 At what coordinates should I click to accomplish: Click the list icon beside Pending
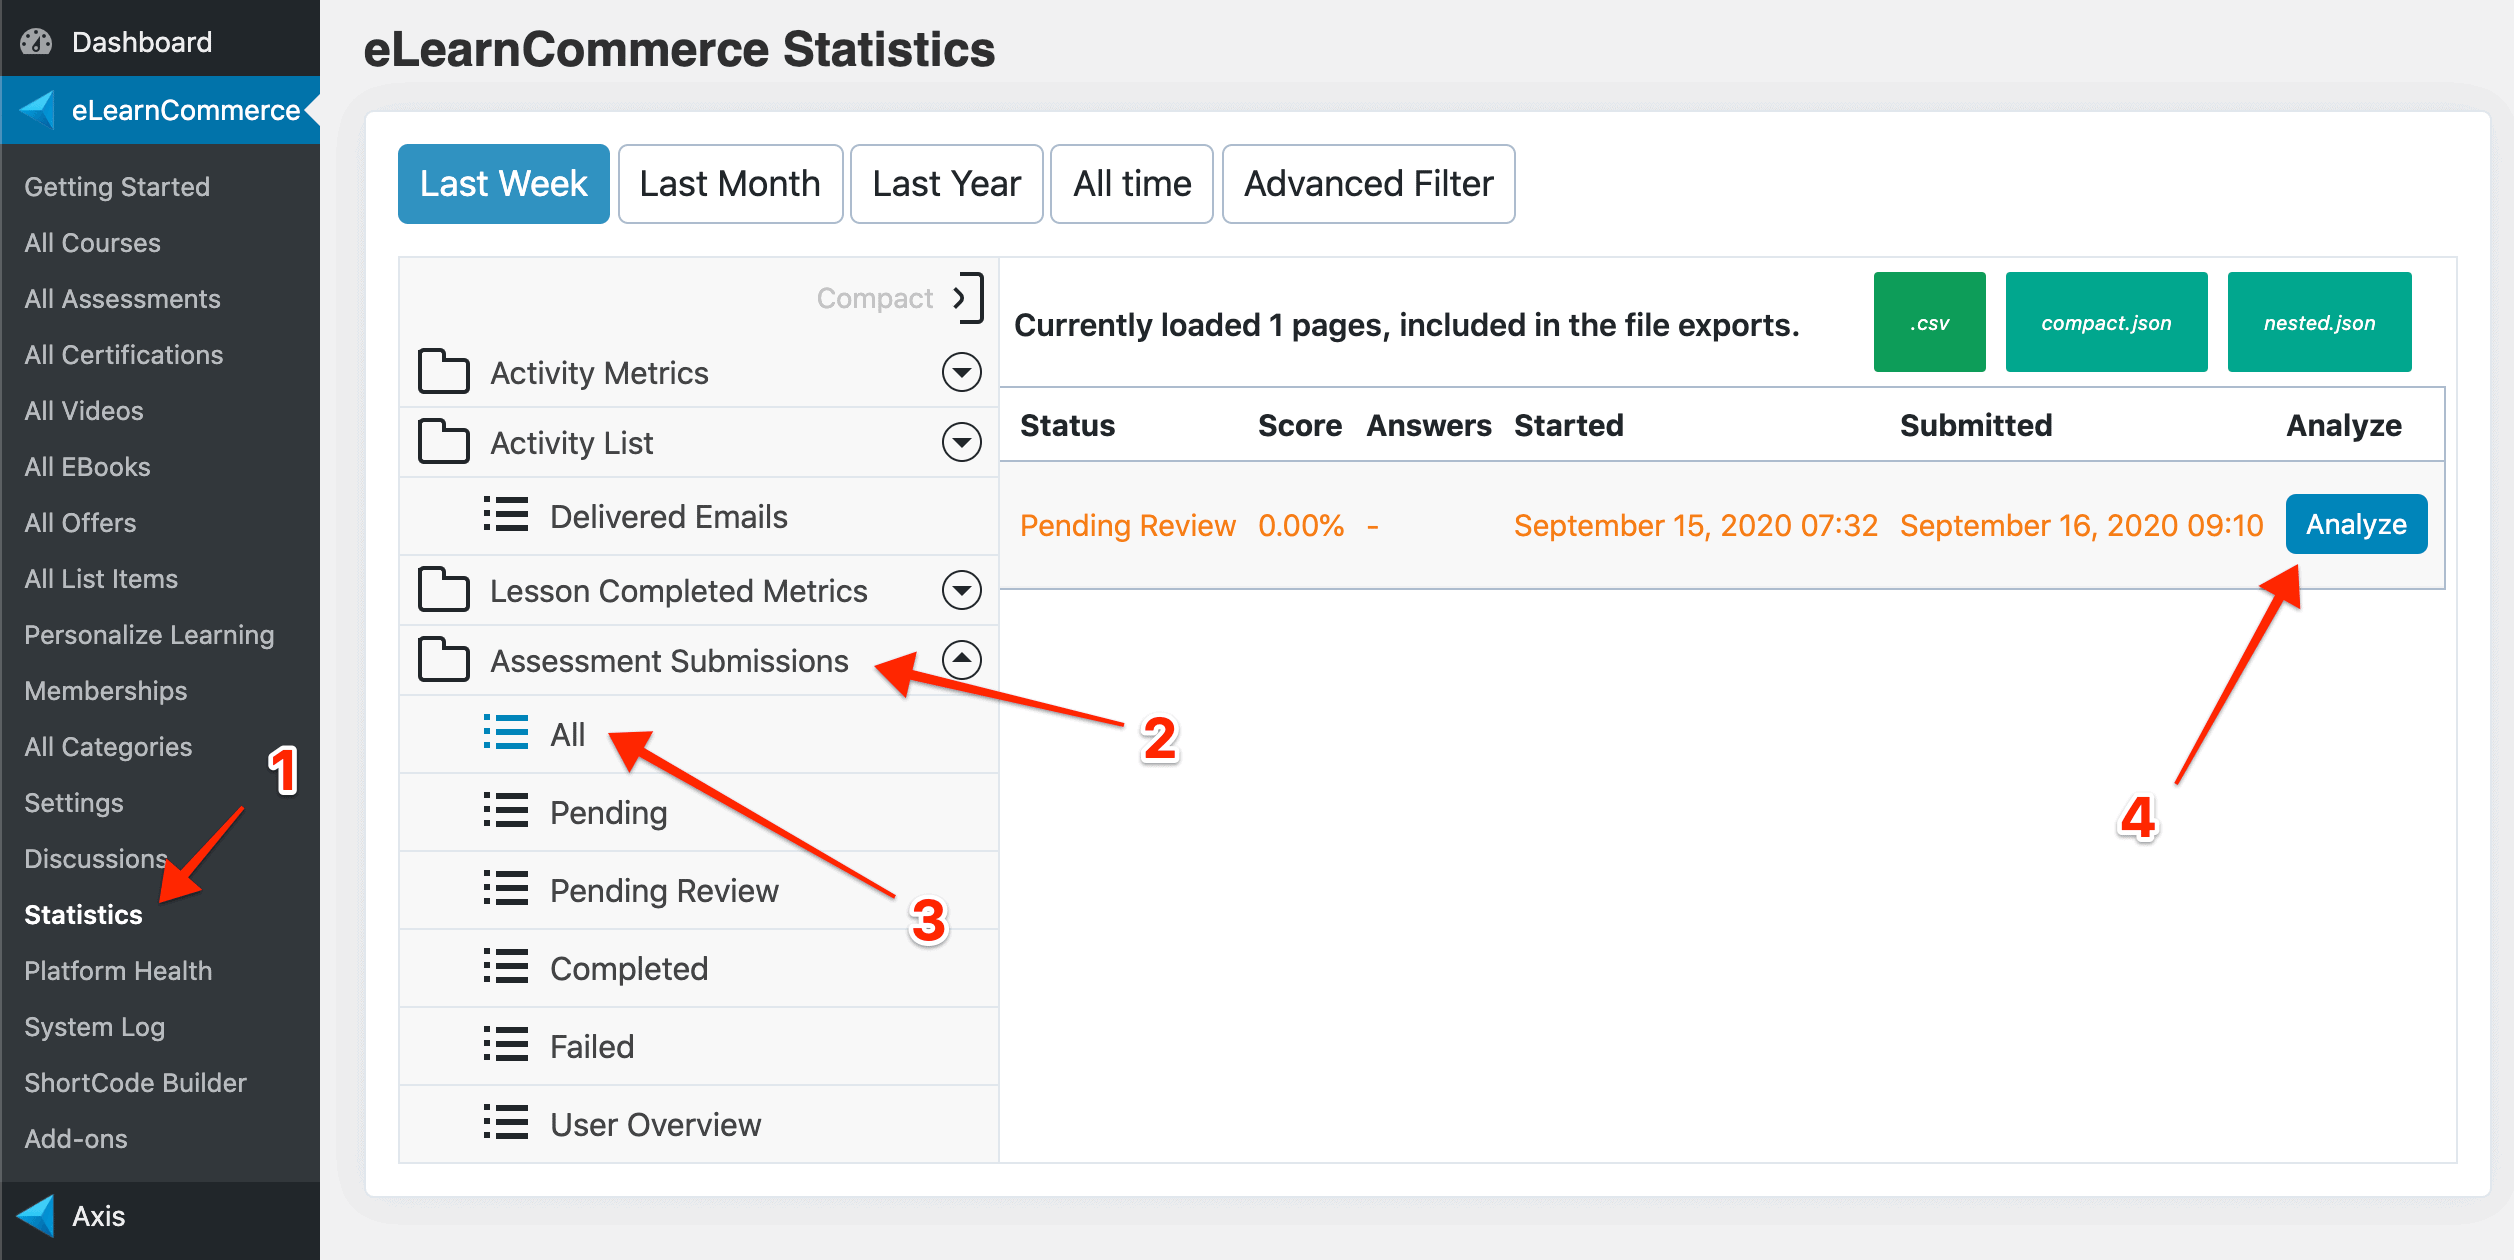pyautogui.click(x=506, y=811)
